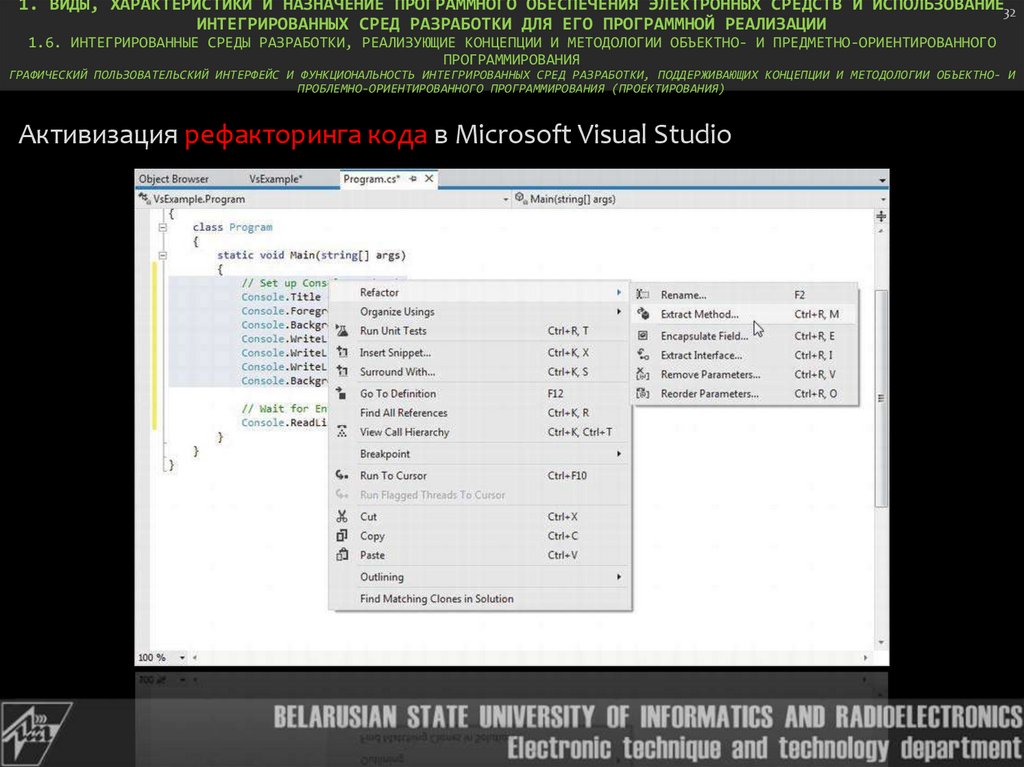The width and height of the screenshot is (1024, 767).
Task: Click the VsExample.Program class icon
Action: (144, 198)
